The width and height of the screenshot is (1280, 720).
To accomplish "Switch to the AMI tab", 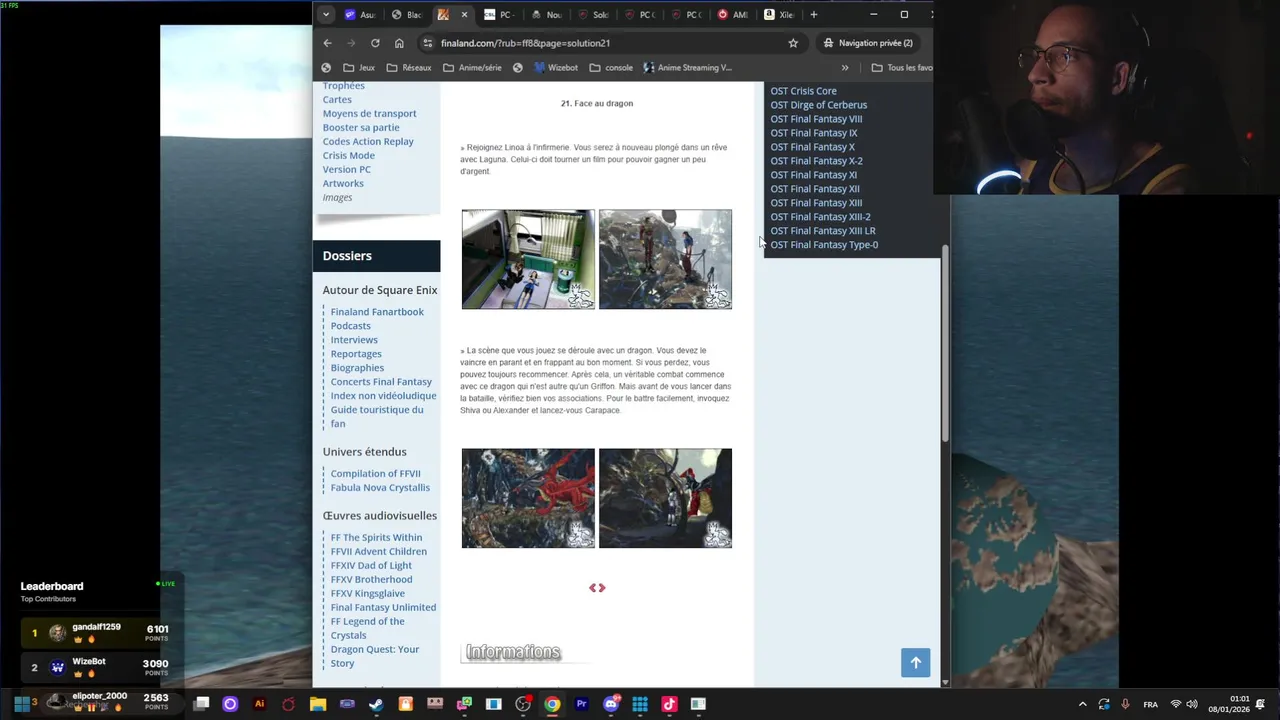I will (732, 15).
